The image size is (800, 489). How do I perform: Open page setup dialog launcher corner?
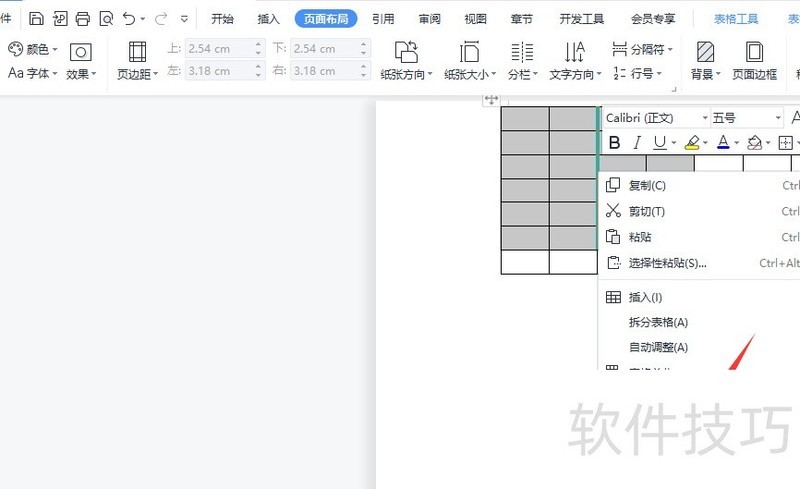[x=673, y=89]
